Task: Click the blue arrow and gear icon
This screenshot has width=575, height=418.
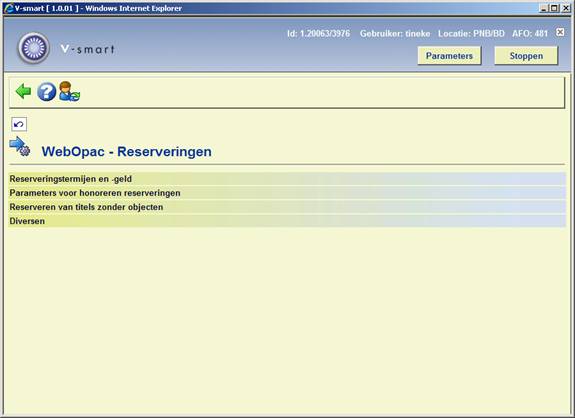Action: pos(20,146)
